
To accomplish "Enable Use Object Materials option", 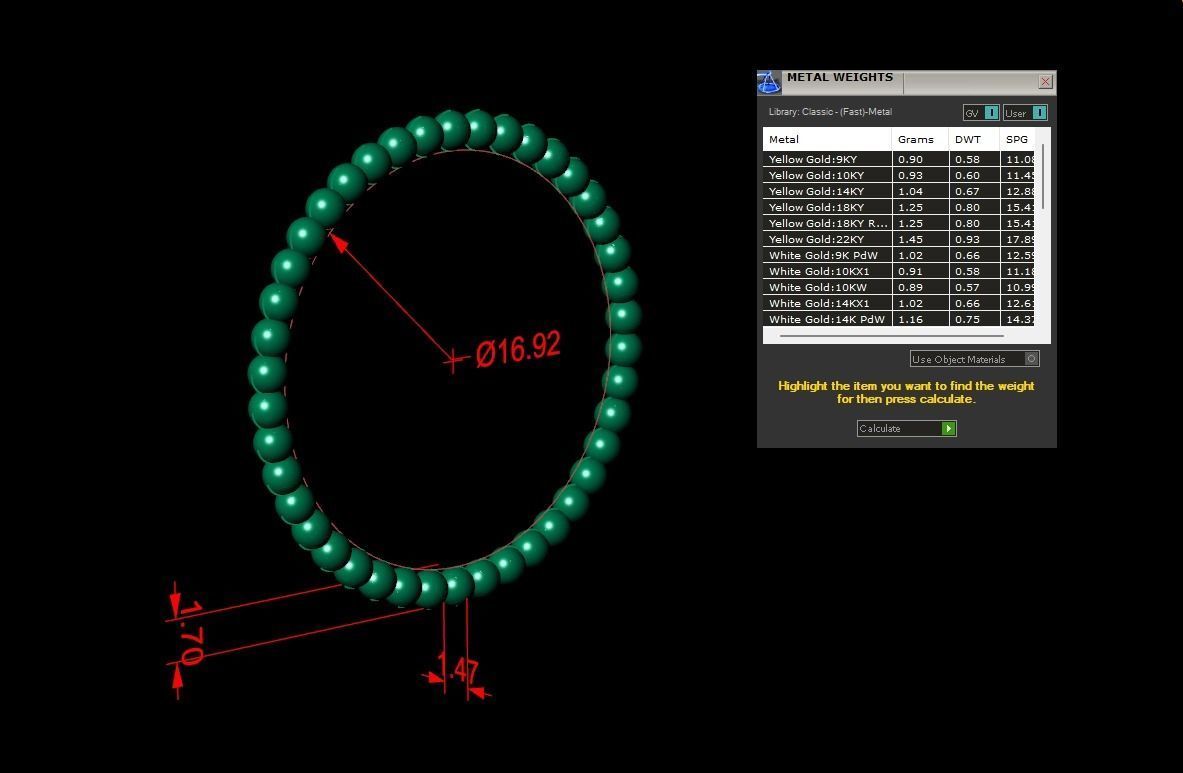I will pyautogui.click(x=975, y=359).
